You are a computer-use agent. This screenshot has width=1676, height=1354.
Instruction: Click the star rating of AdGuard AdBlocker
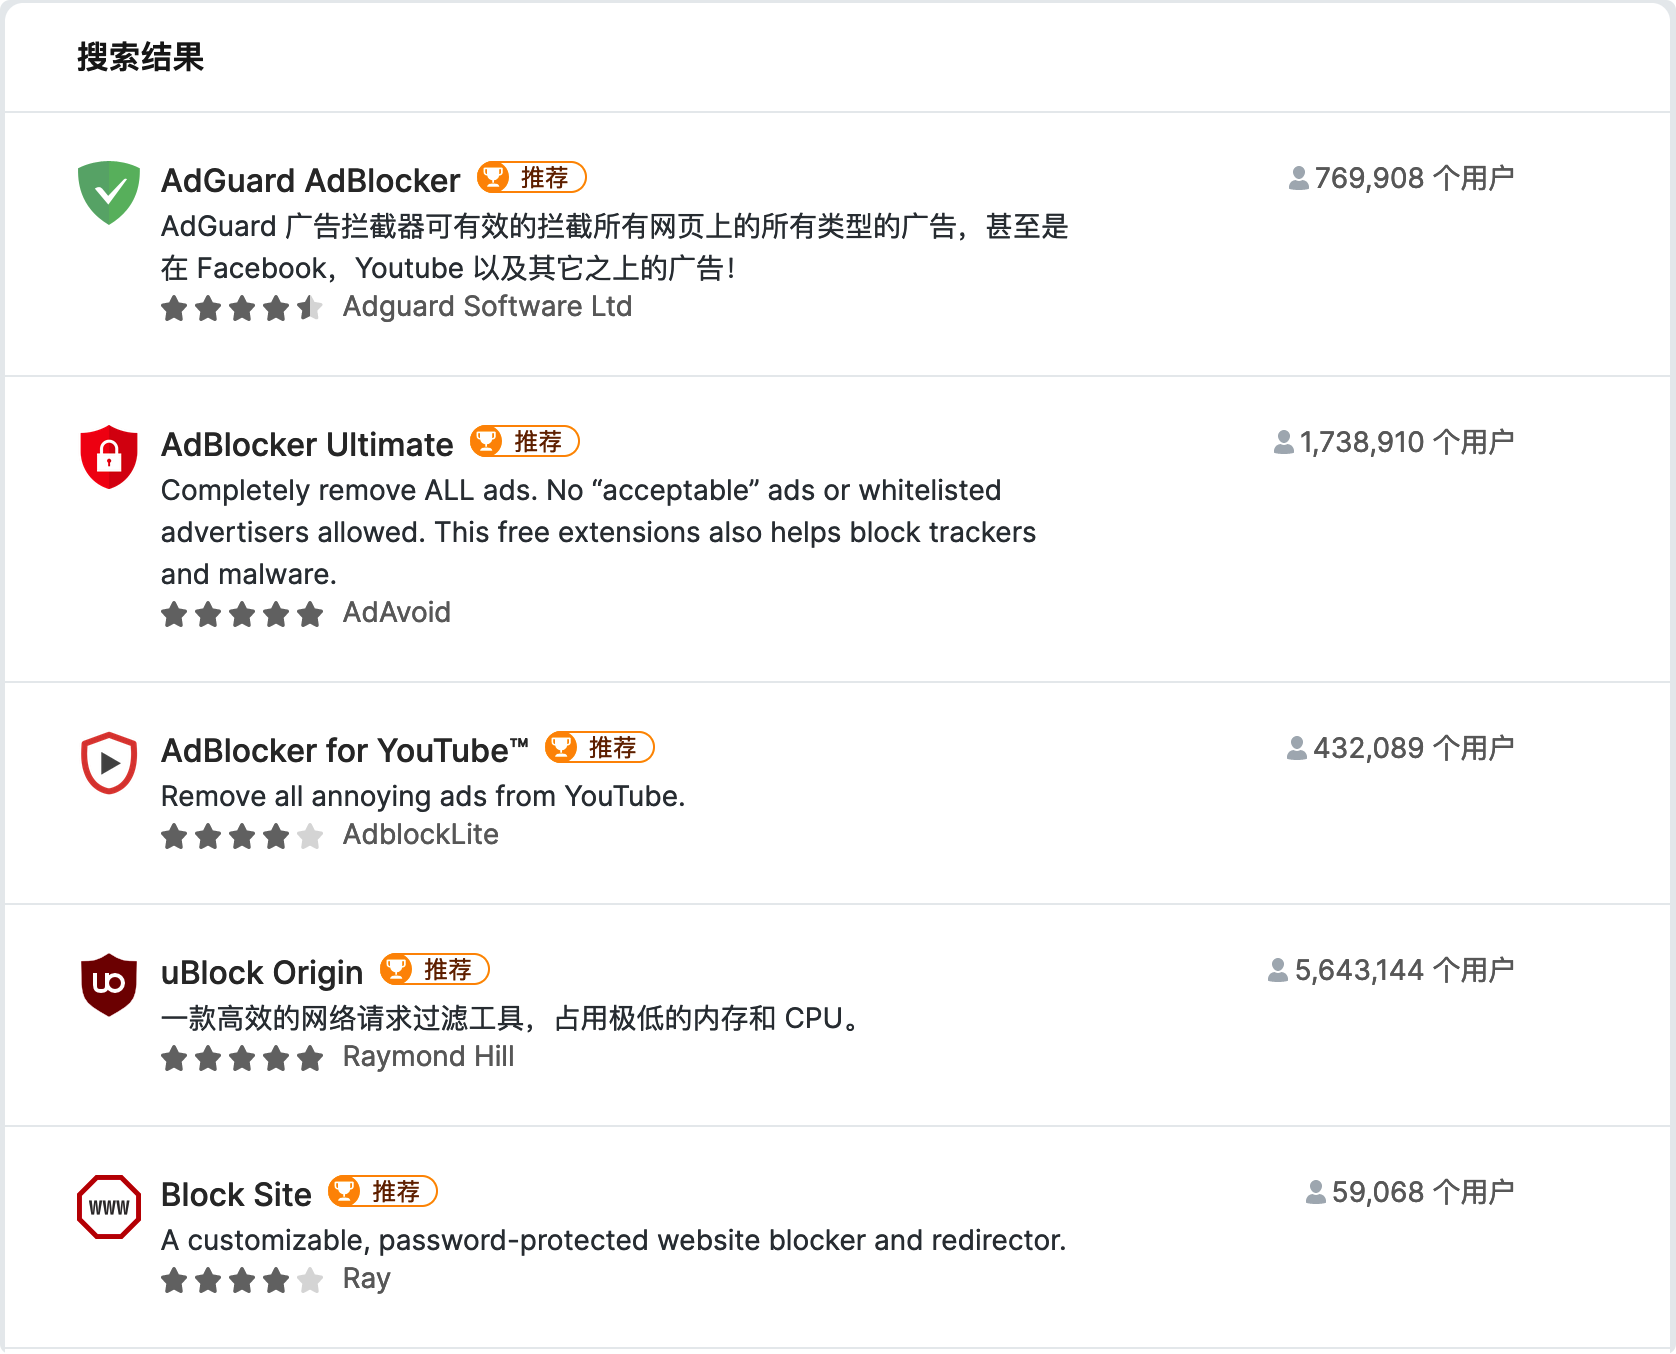(x=242, y=308)
